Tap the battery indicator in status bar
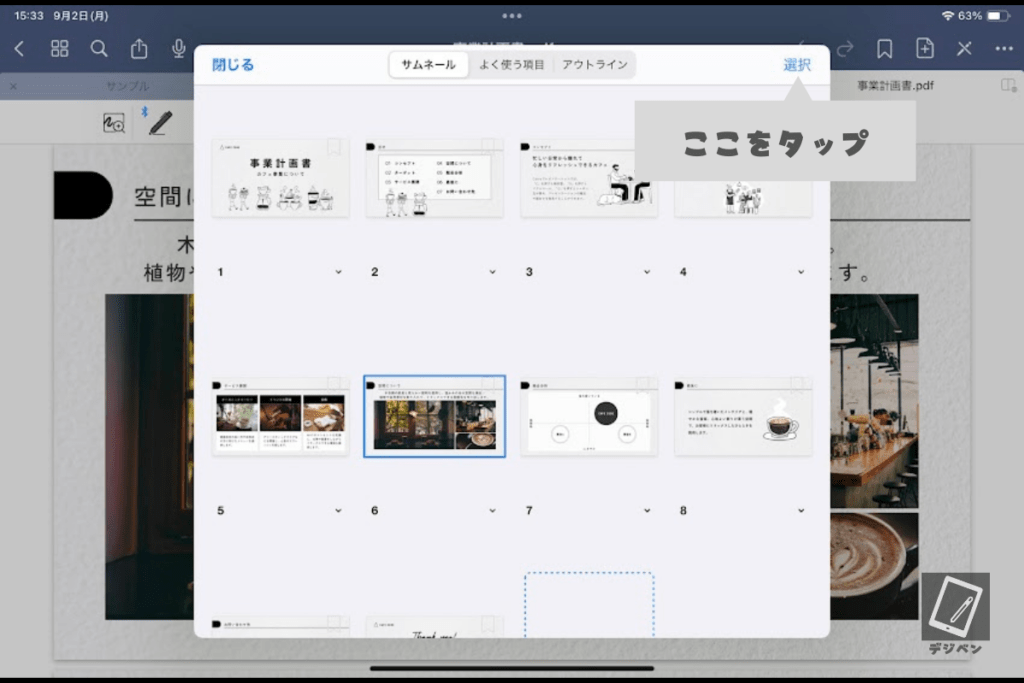Screen dimensions: 1024x683 (997, 16)
